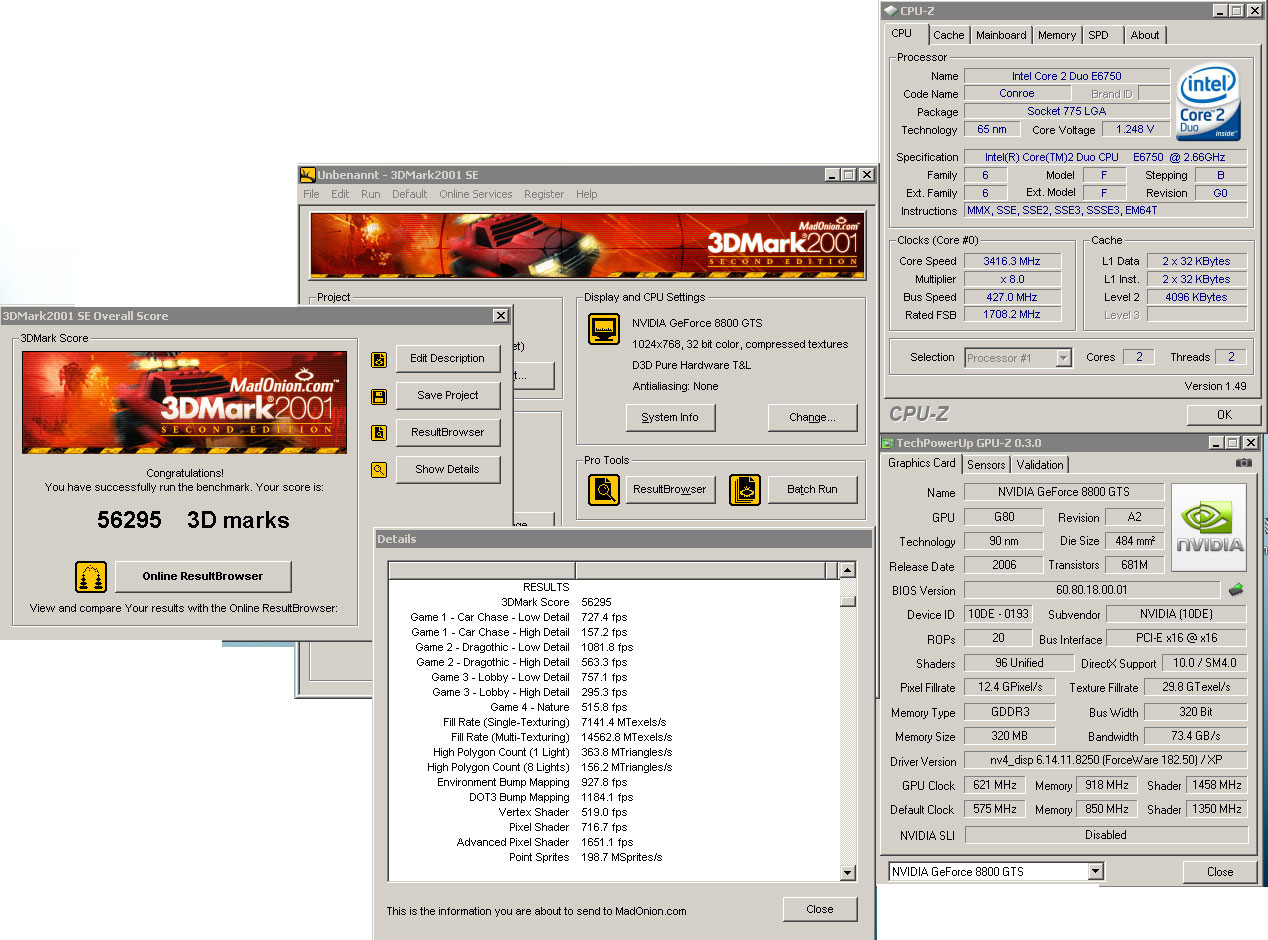Click the Show Details button
1268x940 pixels.
click(448, 469)
